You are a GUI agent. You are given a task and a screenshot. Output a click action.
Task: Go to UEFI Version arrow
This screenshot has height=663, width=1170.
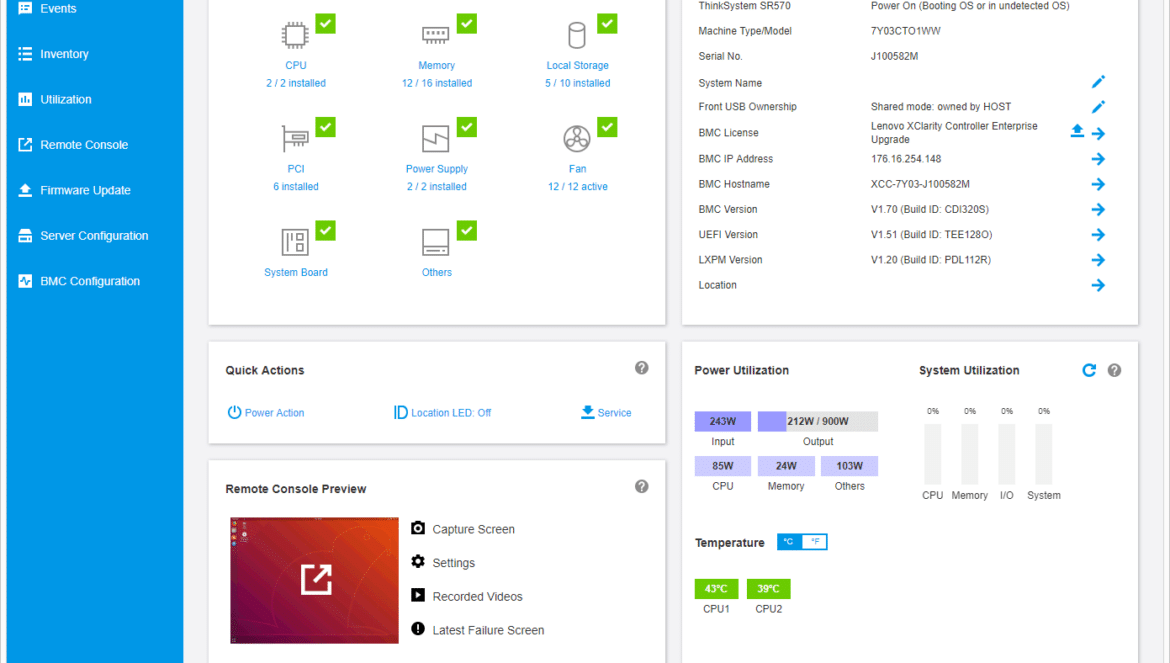pos(1098,235)
